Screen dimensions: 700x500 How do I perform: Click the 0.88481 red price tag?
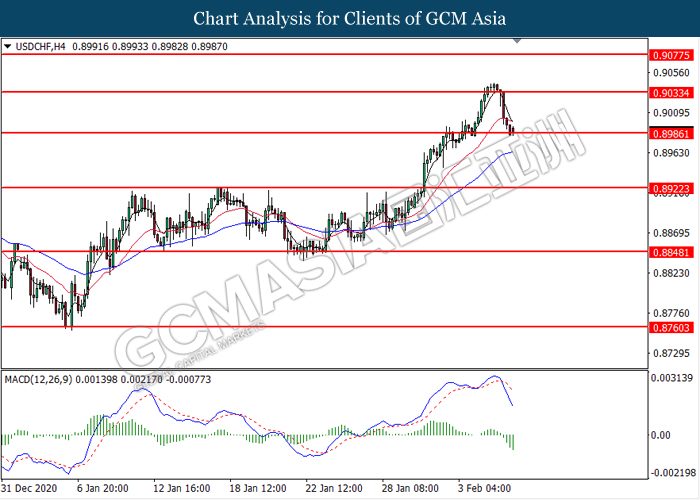(668, 251)
